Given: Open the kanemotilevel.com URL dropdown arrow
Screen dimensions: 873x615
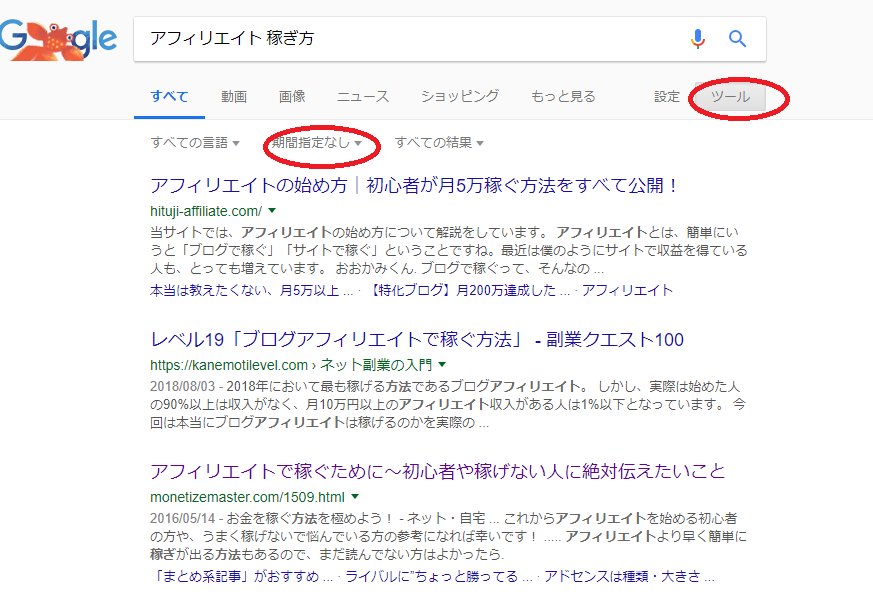Looking at the screenshot, I should click(440, 365).
